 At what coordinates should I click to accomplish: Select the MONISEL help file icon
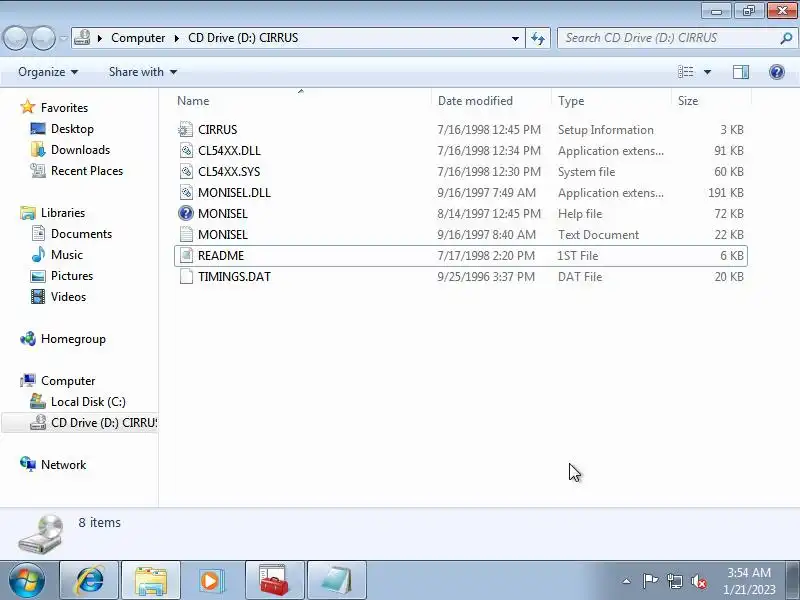tap(186, 213)
